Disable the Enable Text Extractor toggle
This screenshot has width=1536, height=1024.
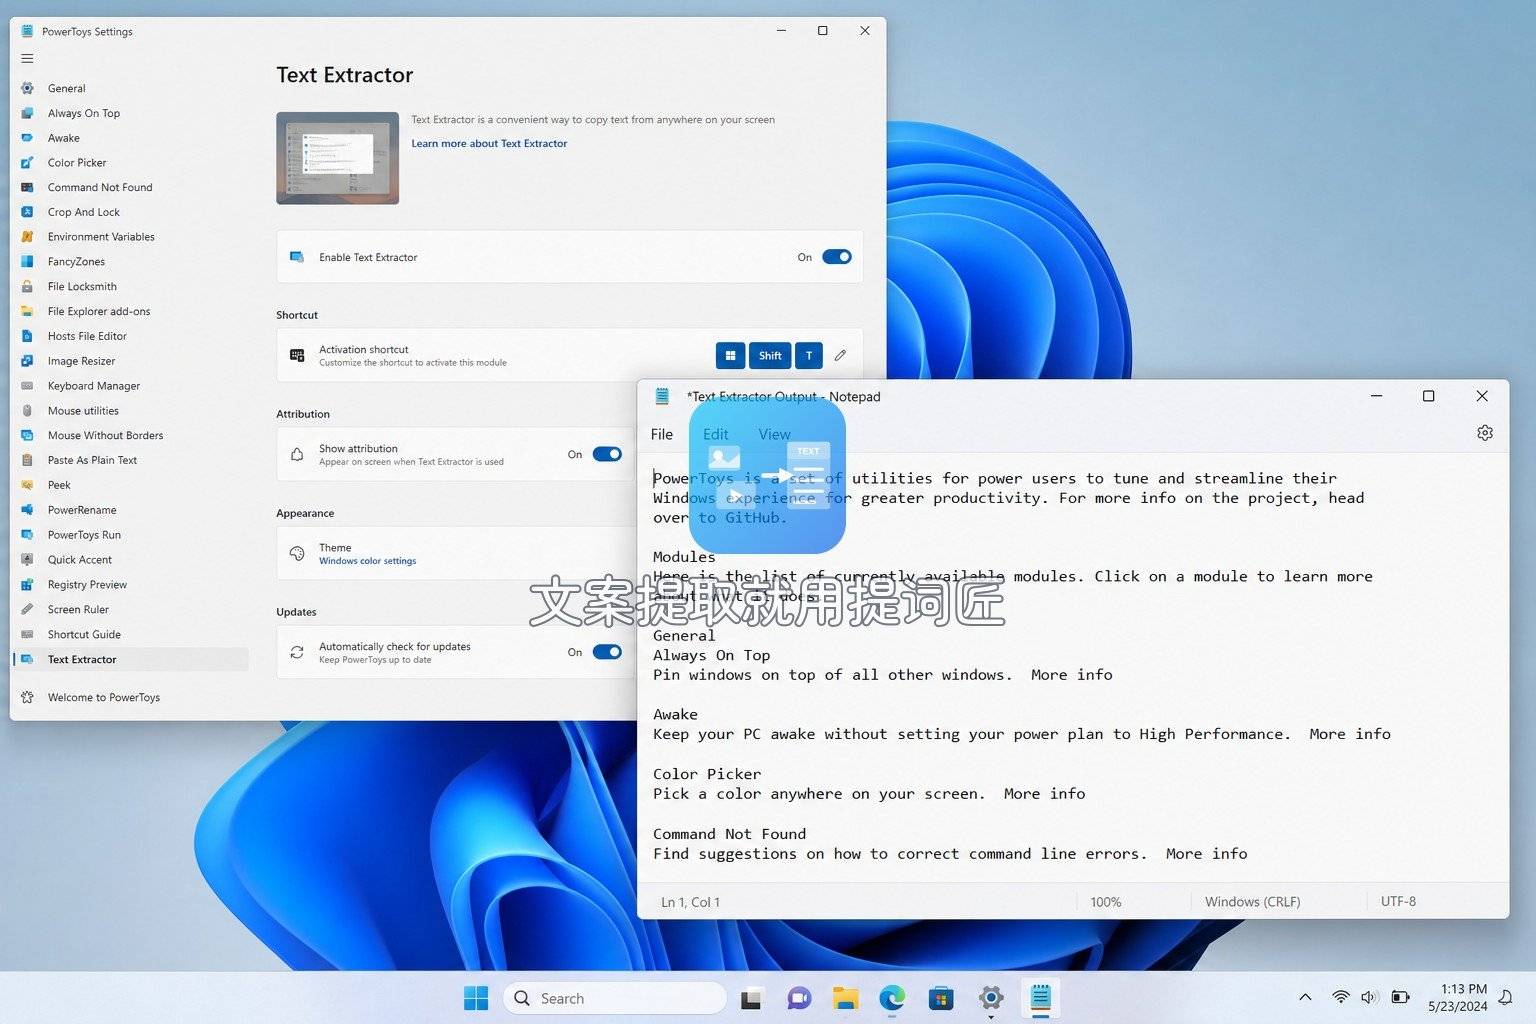(x=837, y=257)
